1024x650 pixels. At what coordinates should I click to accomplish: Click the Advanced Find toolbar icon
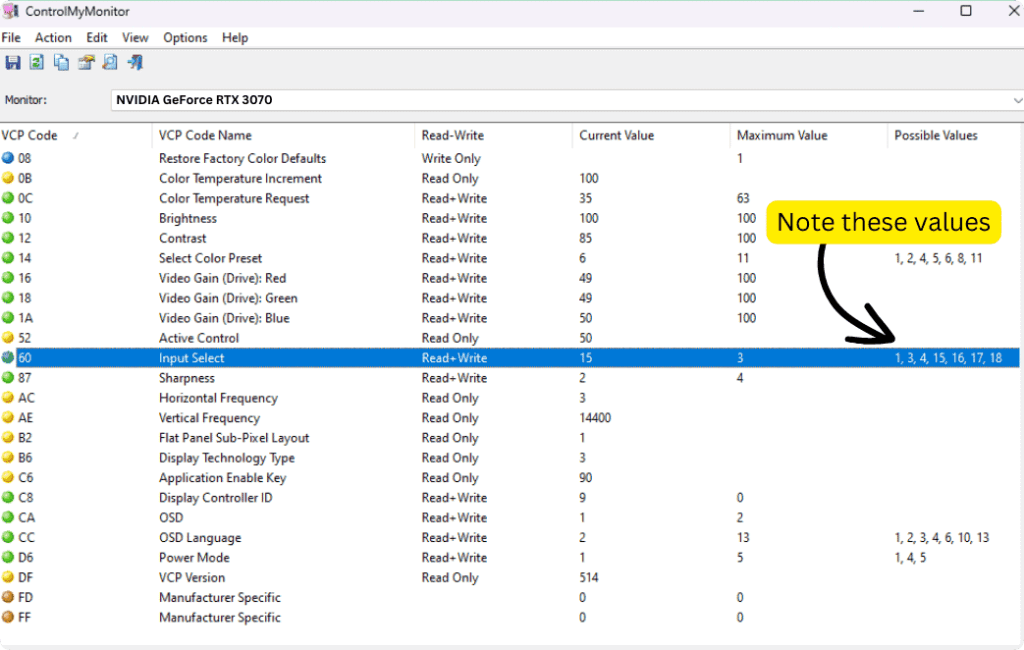pyautogui.click(x=108, y=62)
